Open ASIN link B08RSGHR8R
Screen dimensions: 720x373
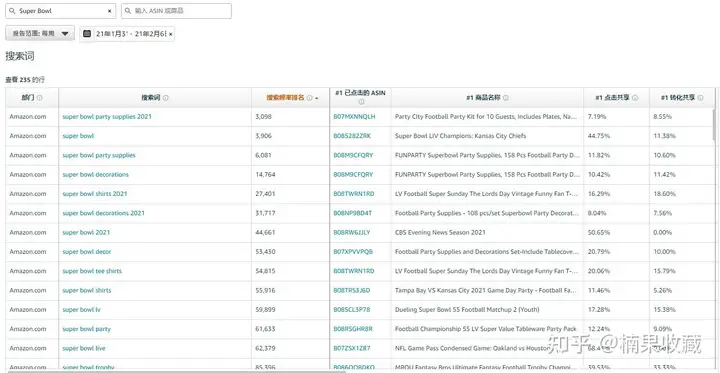[x=353, y=329]
